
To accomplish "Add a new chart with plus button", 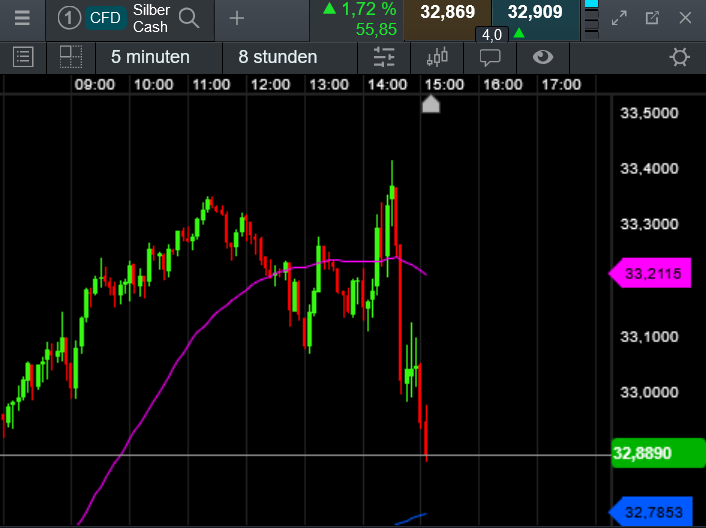I will pyautogui.click(x=236, y=18).
